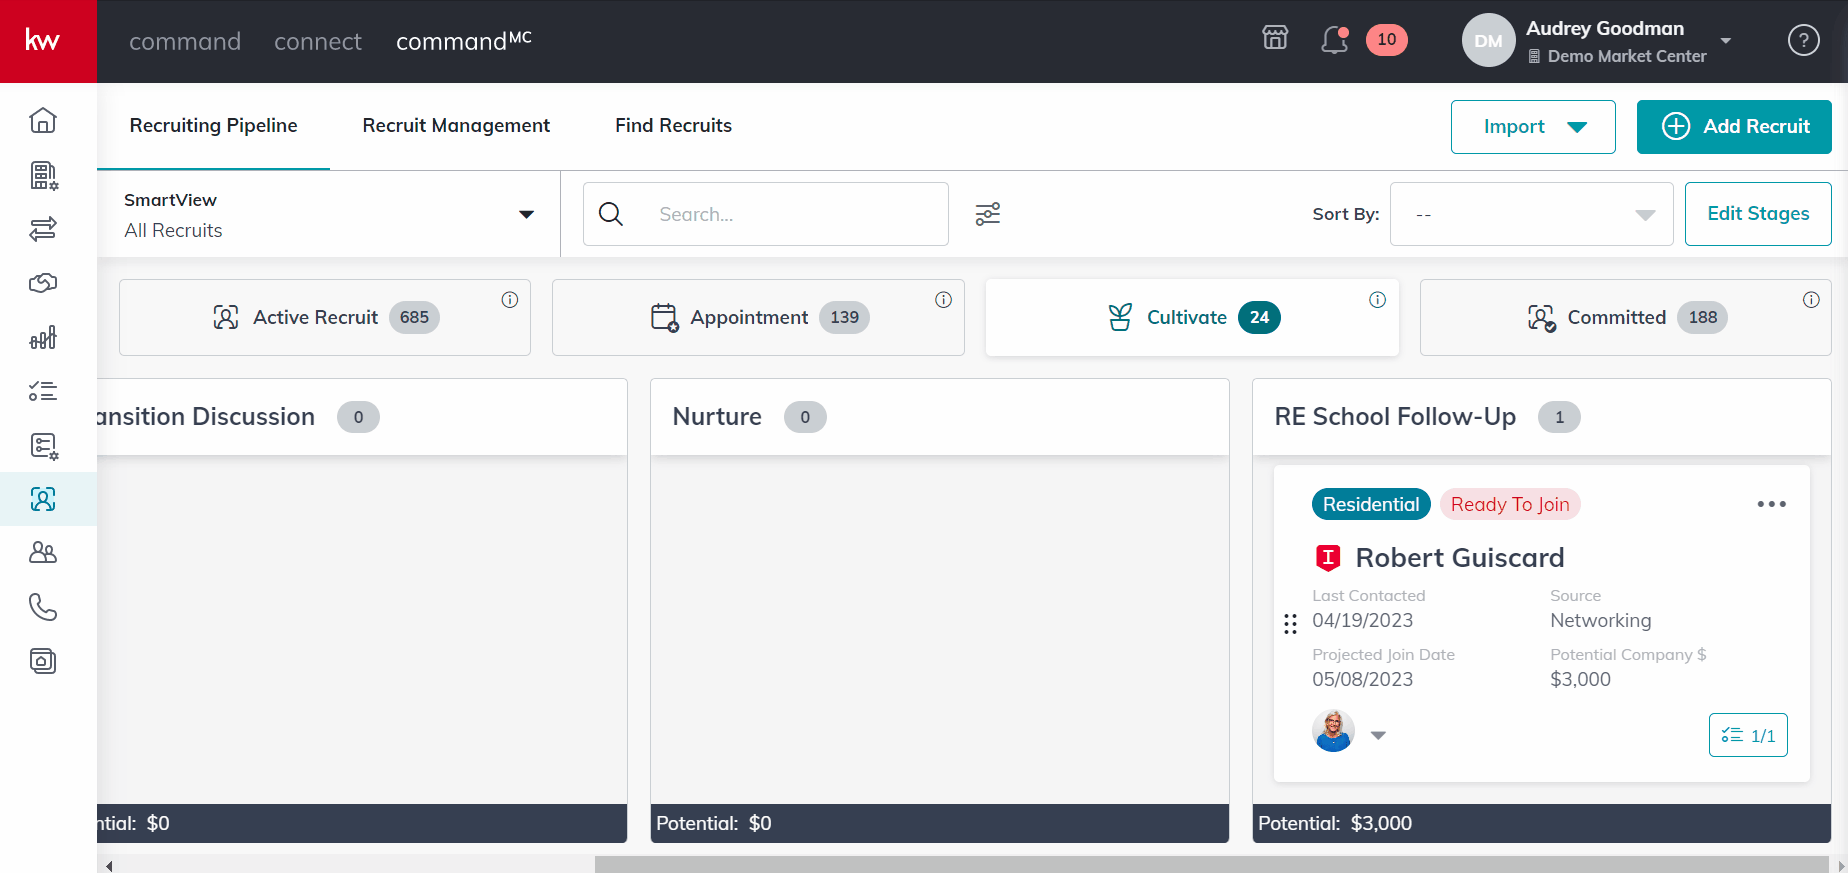Click the Networking source value
The width and height of the screenshot is (1848, 873).
pos(1600,620)
